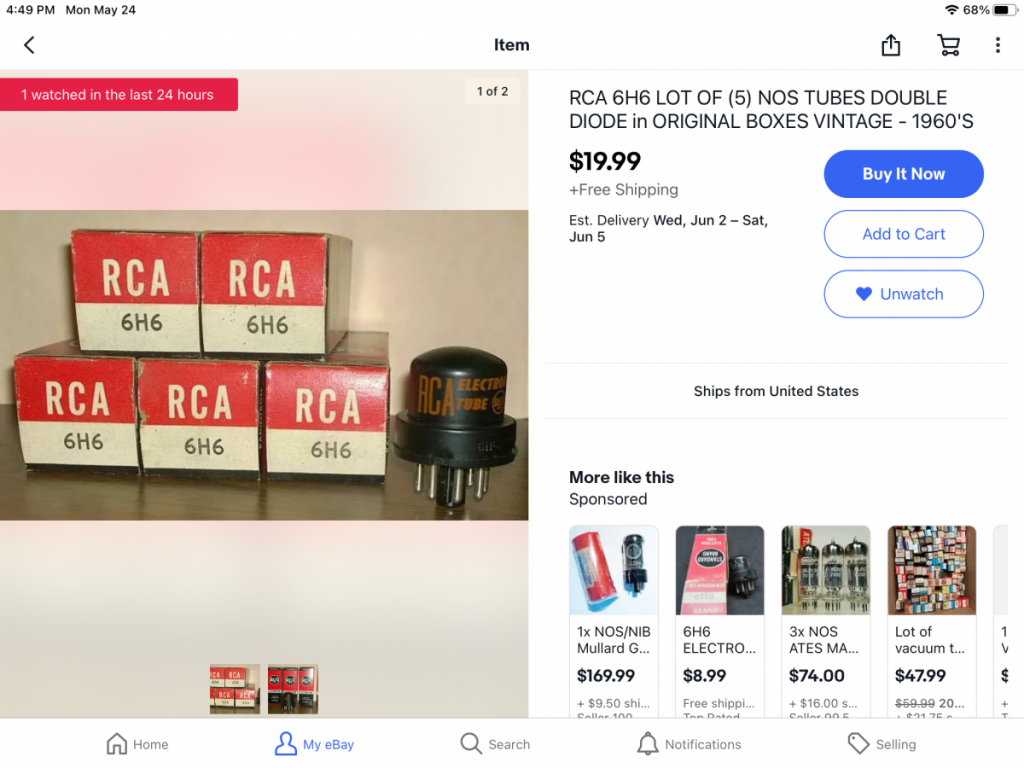The height and width of the screenshot is (768, 1024).
Task: Open the shopping cart icon
Action: click(948, 45)
